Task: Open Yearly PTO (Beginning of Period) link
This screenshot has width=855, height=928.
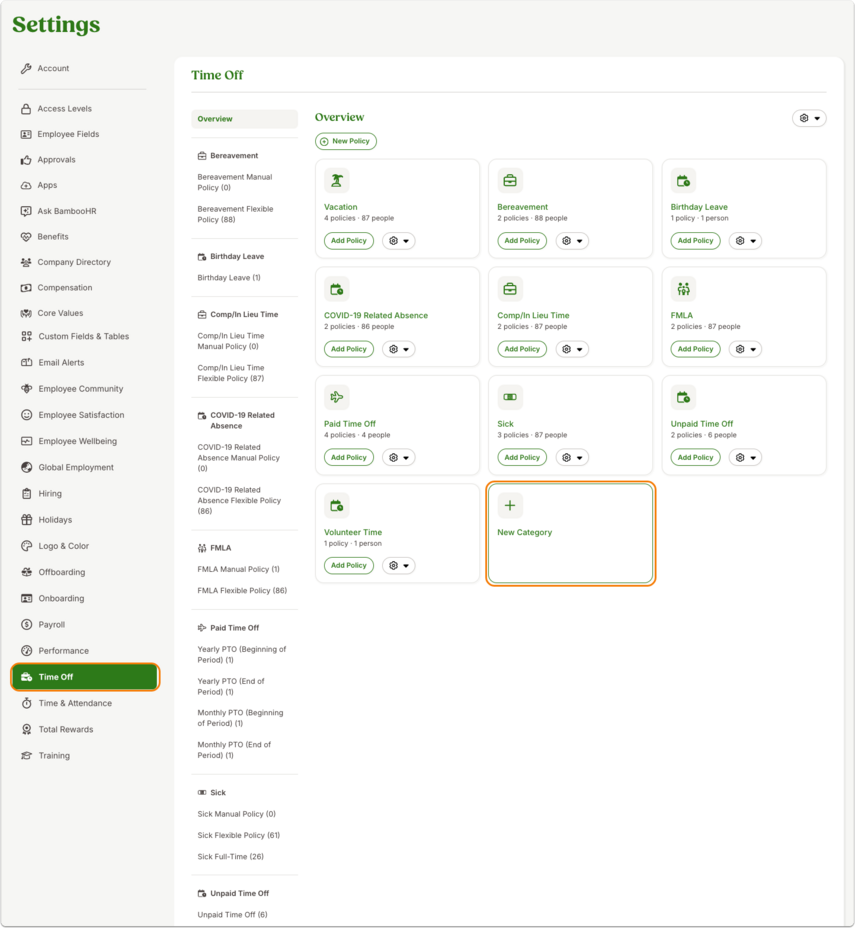Action: tap(241, 655)
